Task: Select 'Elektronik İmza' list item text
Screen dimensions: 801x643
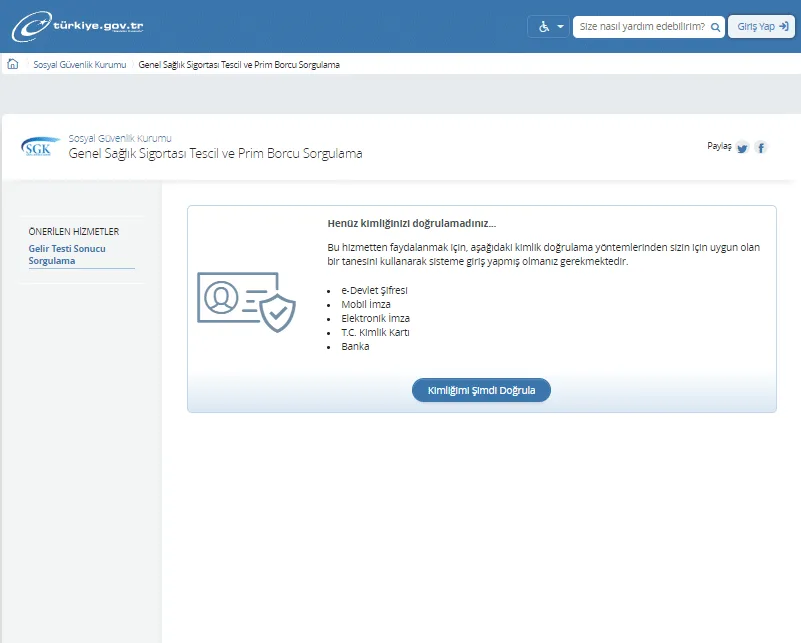Action: [375, 318]
